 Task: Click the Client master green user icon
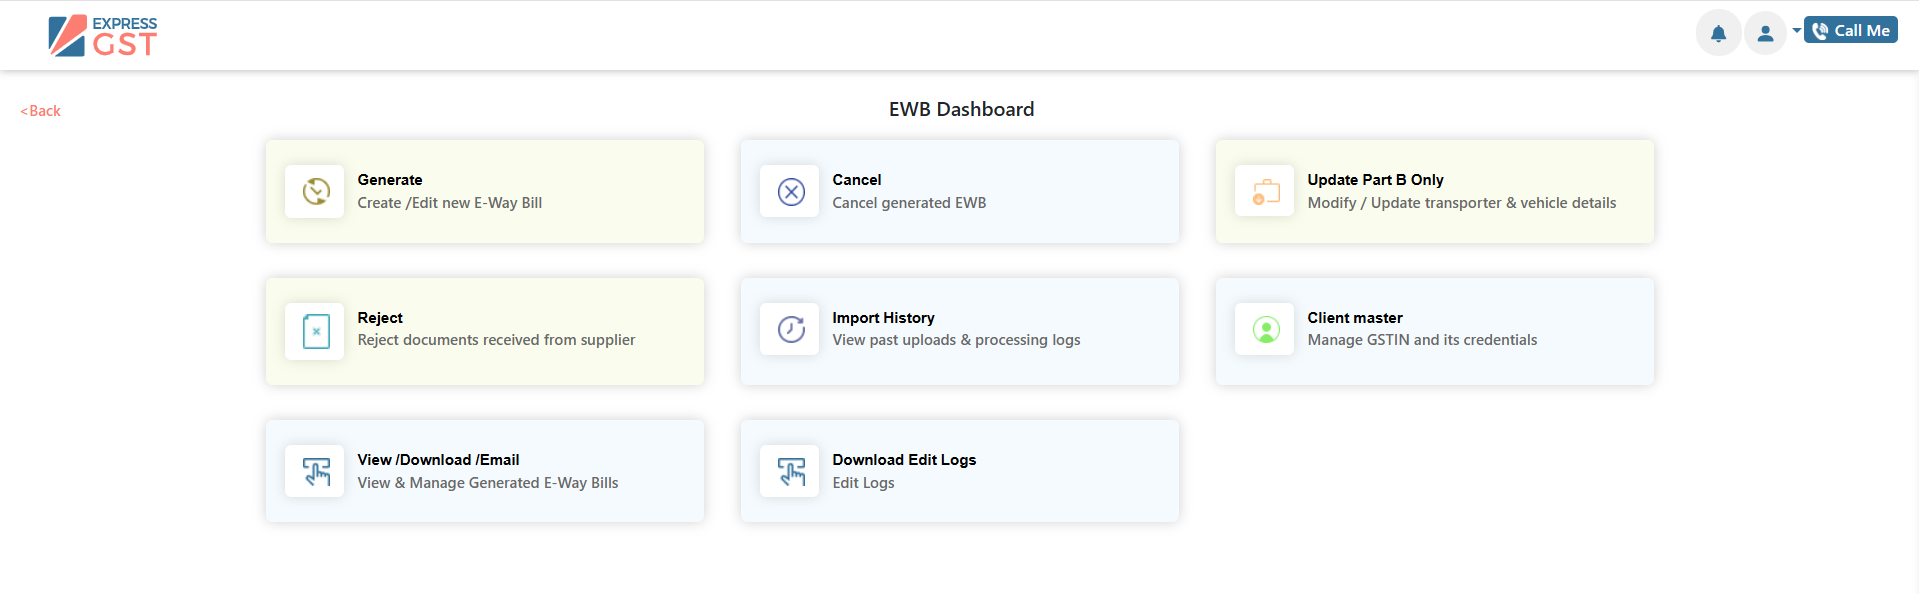(1265, 329)
